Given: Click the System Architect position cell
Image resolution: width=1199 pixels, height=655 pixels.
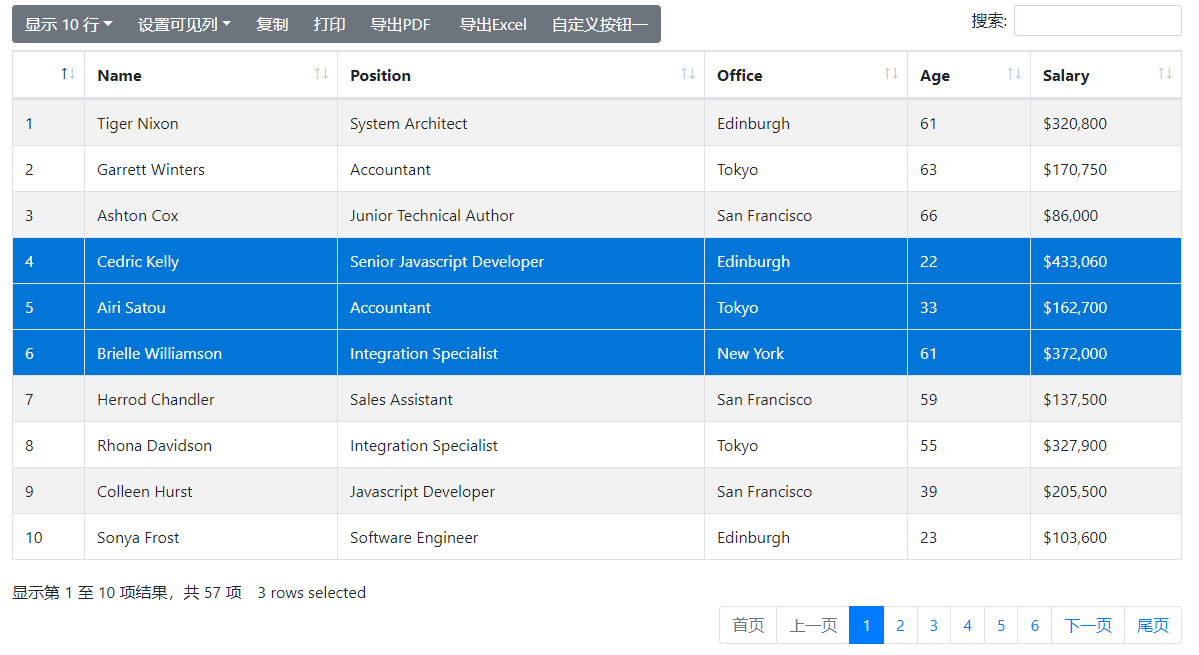Looking at the screenshot, I should click(520, 123).
